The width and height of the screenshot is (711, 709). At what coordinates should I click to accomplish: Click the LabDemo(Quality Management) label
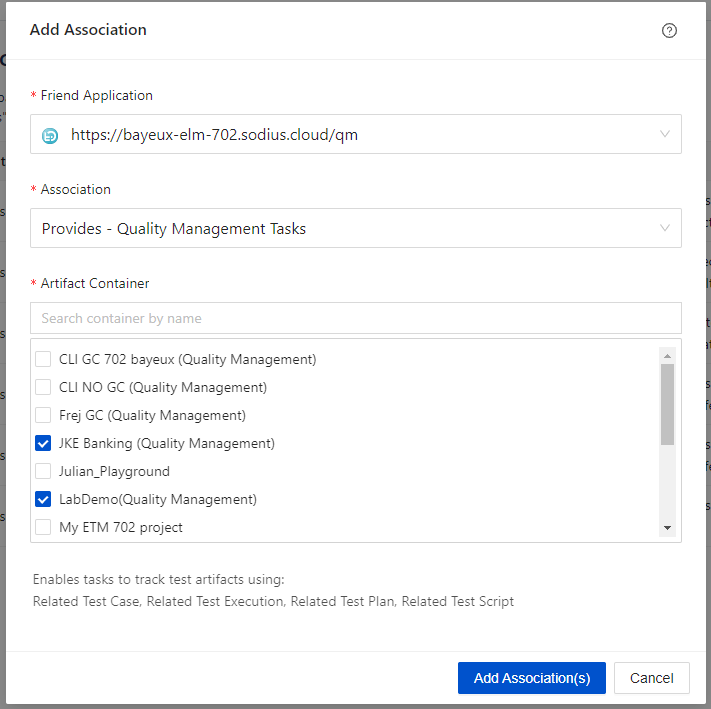[x=158, y=500]
